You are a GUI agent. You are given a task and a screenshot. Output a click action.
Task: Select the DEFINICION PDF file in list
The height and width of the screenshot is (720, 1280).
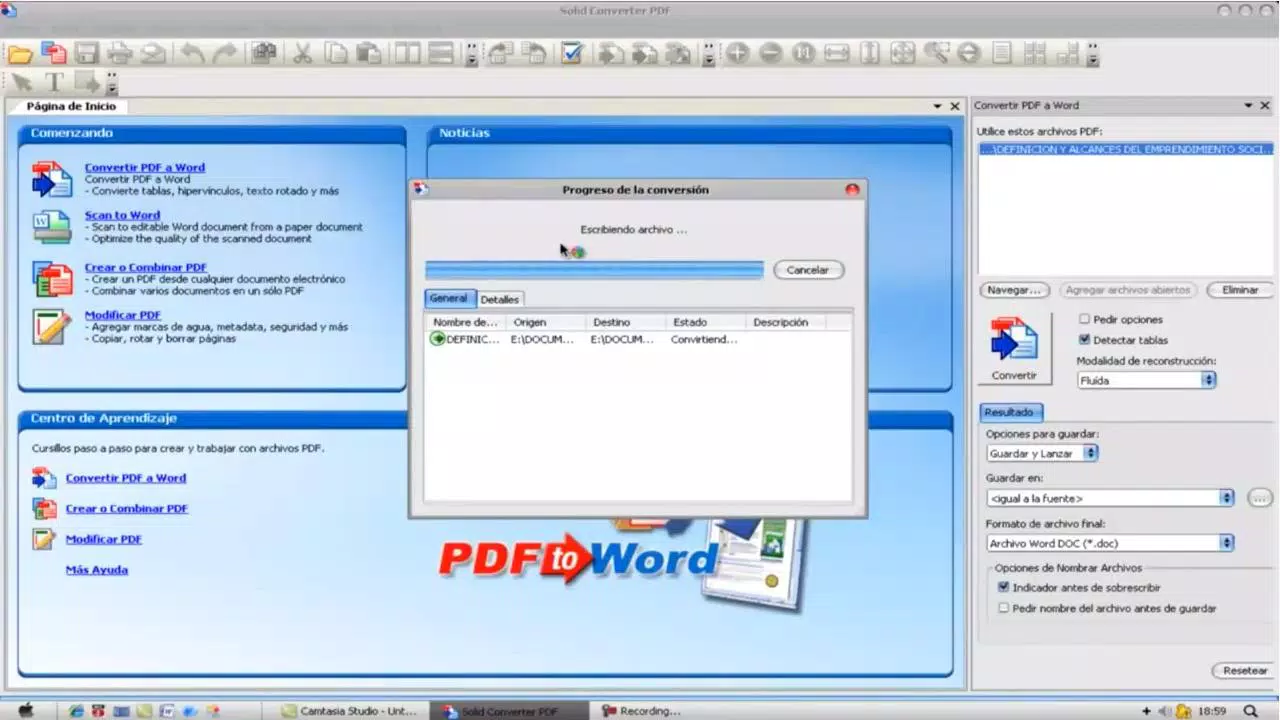tap(1126, 149)
